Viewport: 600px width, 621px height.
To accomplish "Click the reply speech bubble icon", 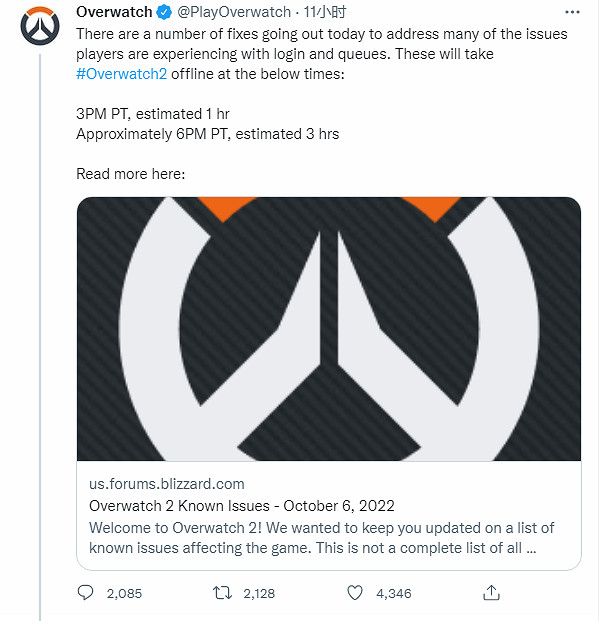I will click(x=85, y=593).
